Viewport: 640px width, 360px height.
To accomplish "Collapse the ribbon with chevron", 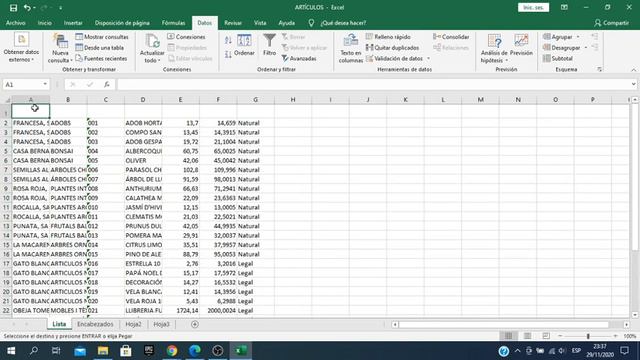I will [x=633, y=70].
